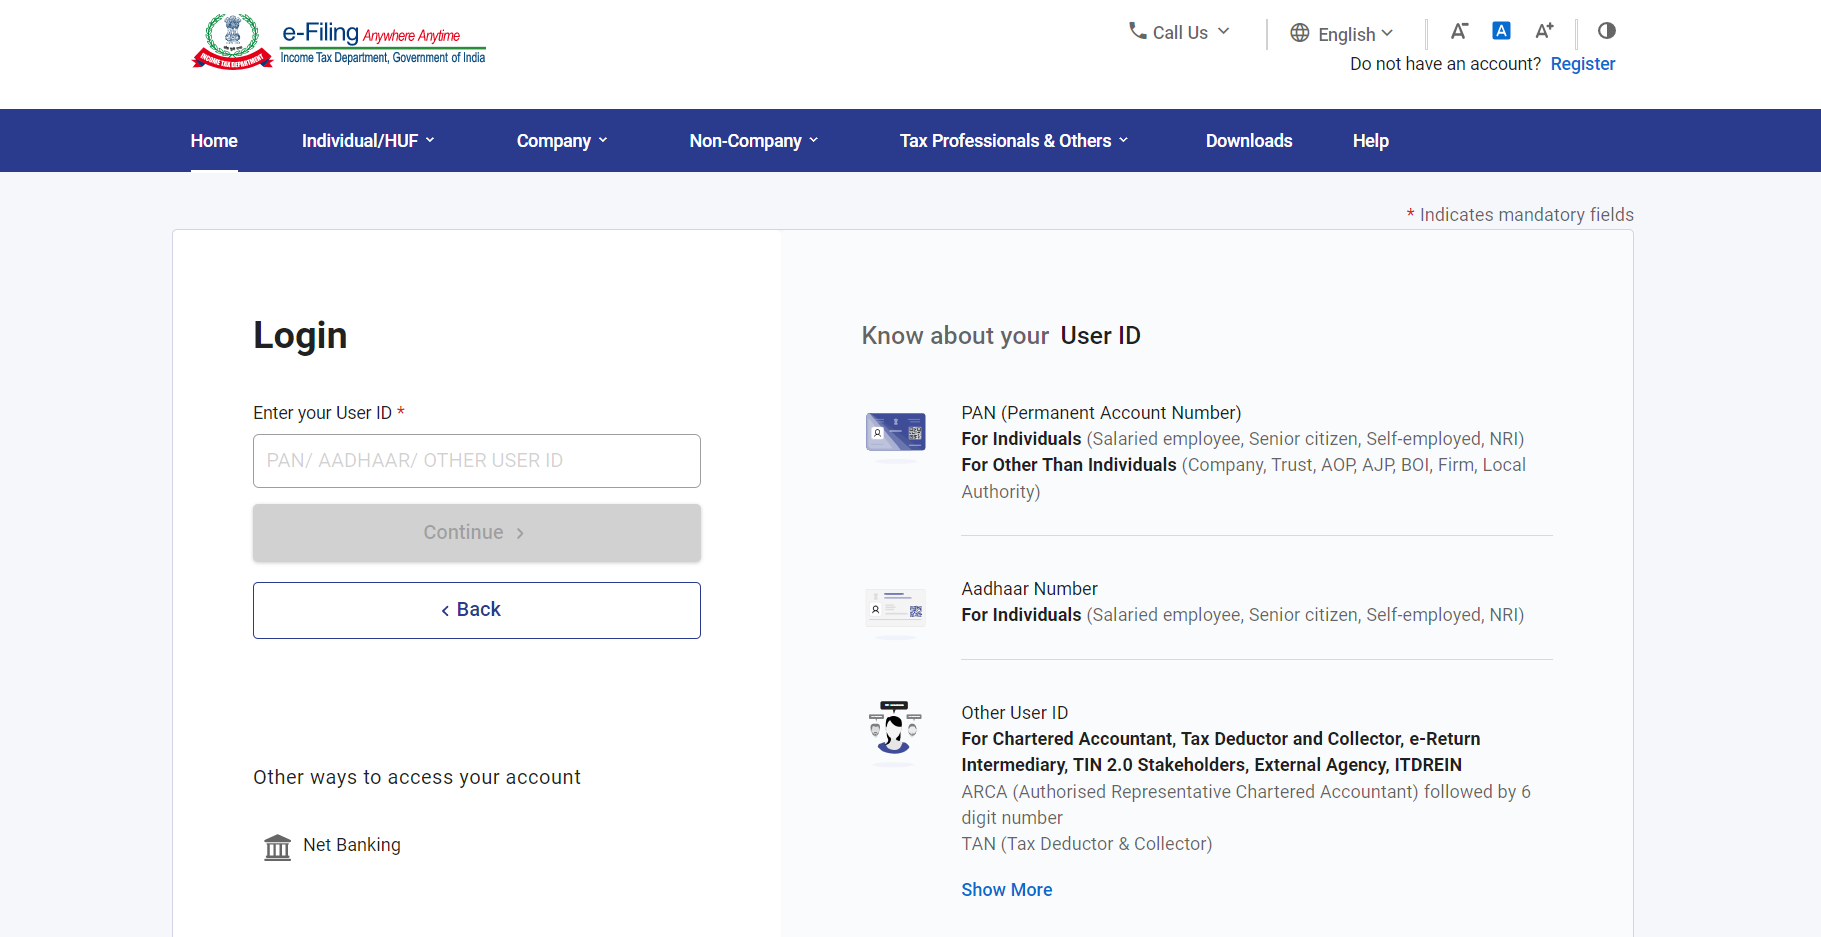The height and width of the screenshot is (937, 1821).
Task: Click the PAN card icon
Action: [x=895, y=433]
